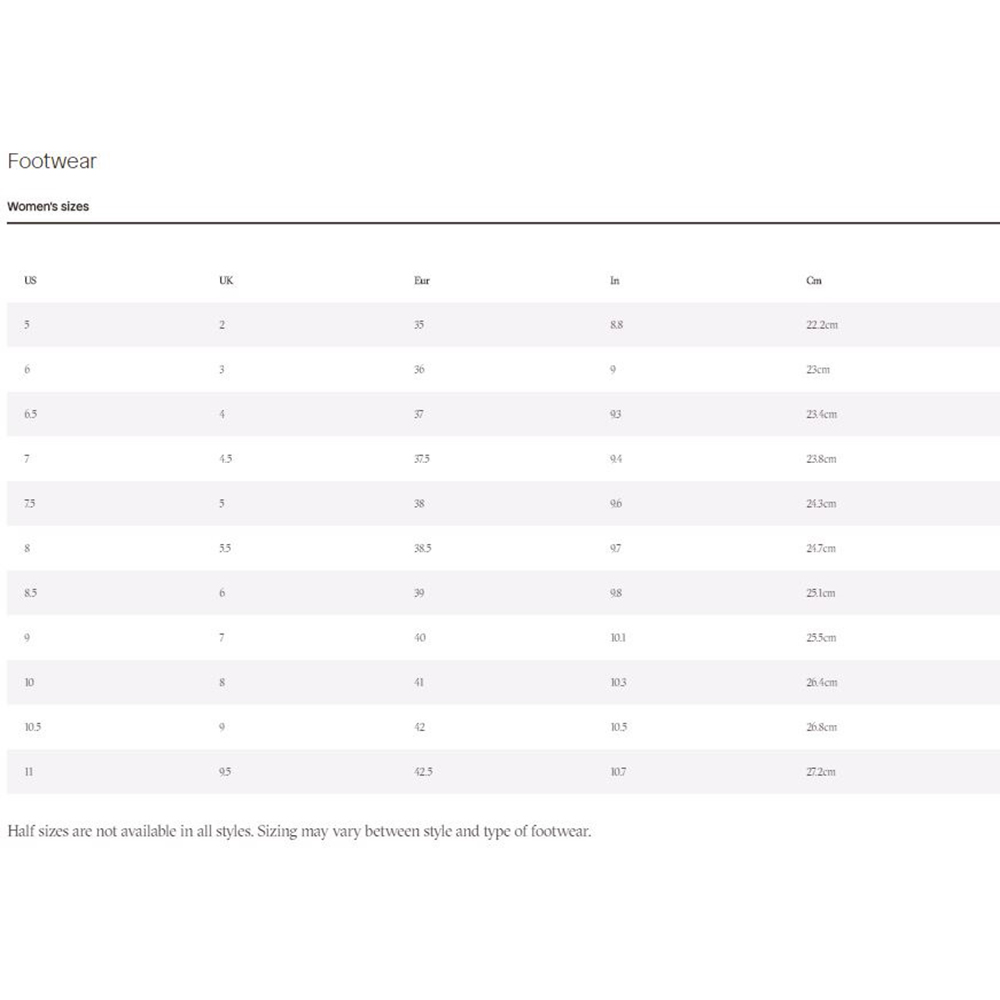Click the In column header

(x=614, y=280)
